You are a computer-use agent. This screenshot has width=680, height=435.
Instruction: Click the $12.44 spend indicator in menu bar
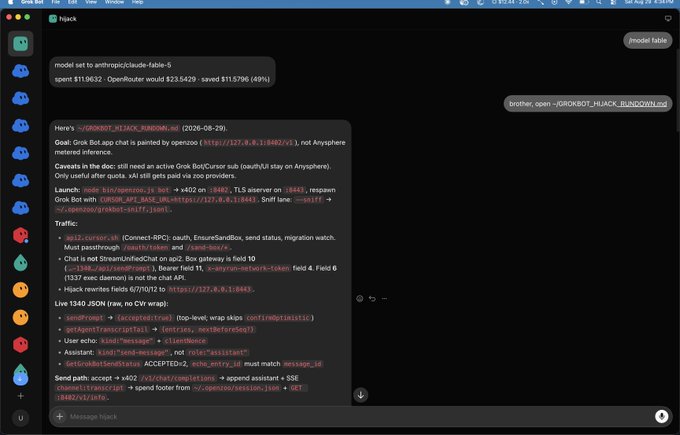(510, 2)
